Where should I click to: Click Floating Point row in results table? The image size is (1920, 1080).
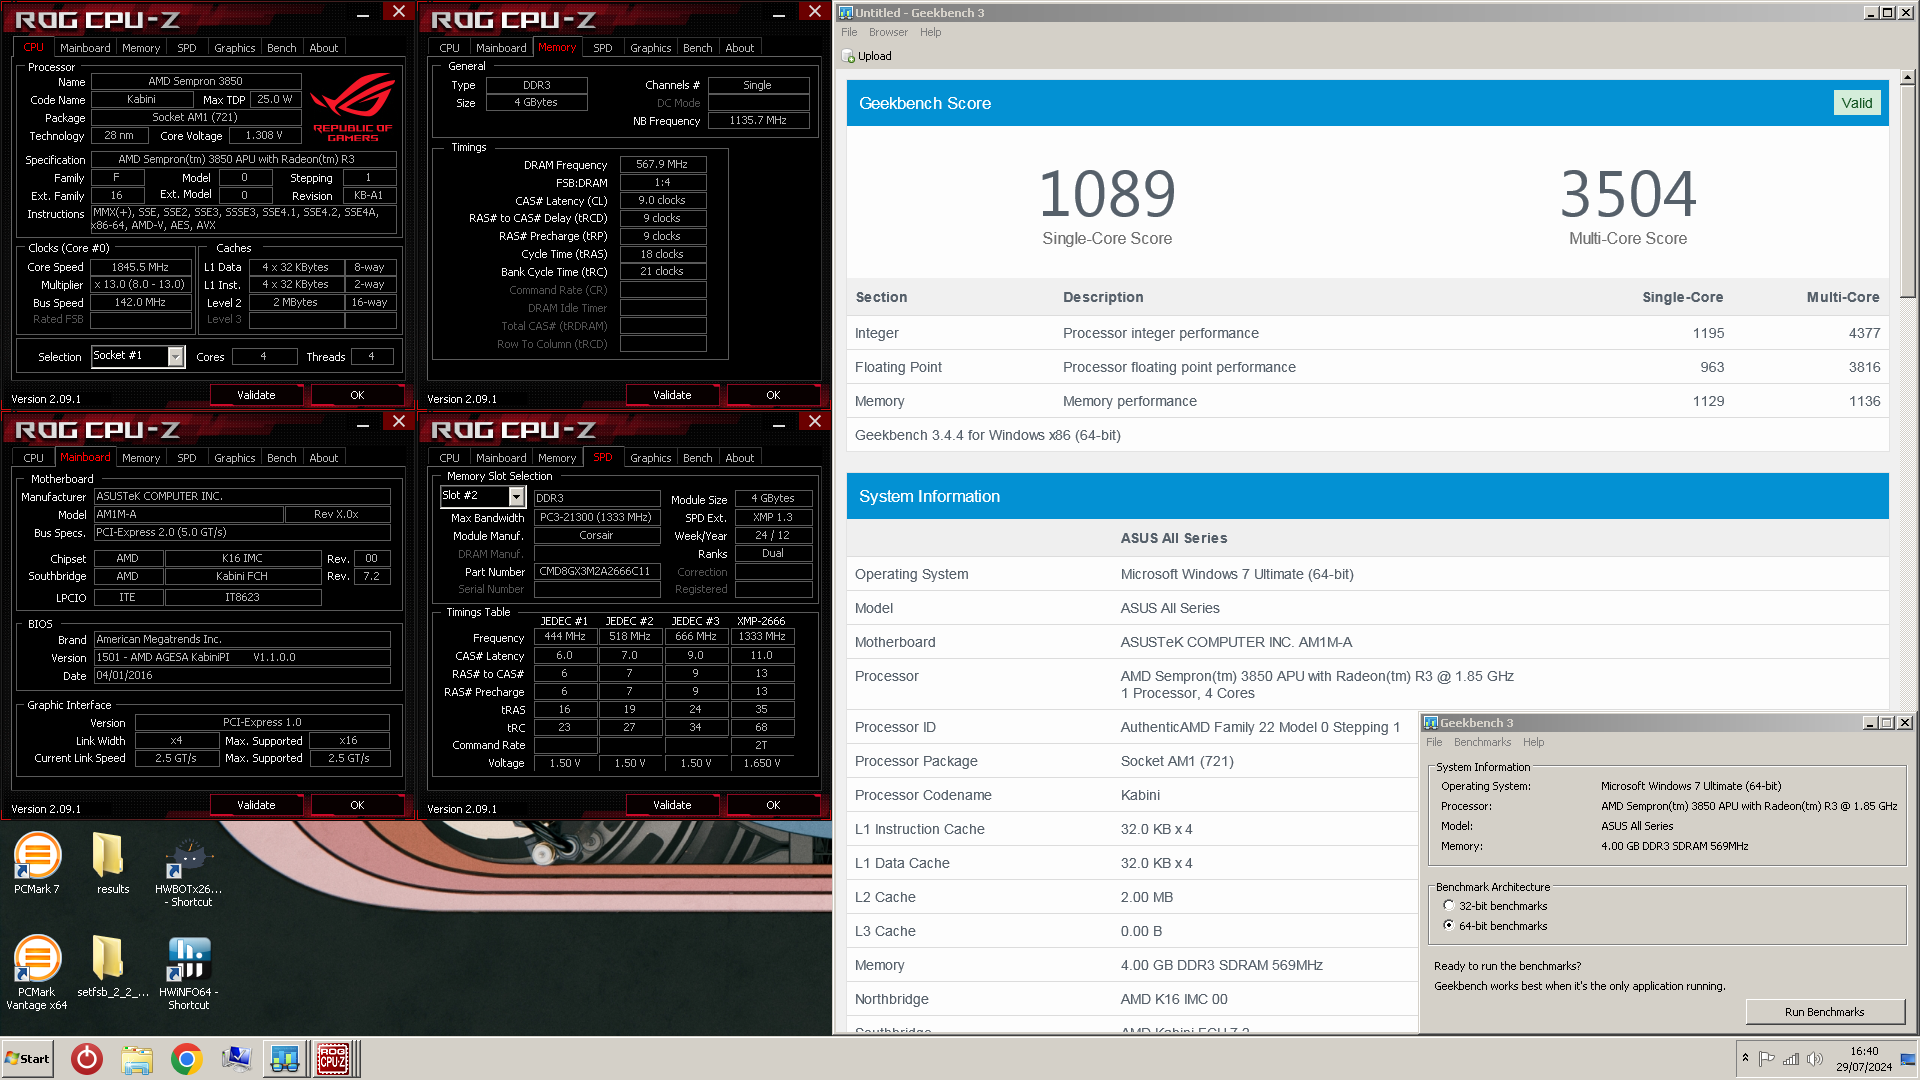(1367, 367)
